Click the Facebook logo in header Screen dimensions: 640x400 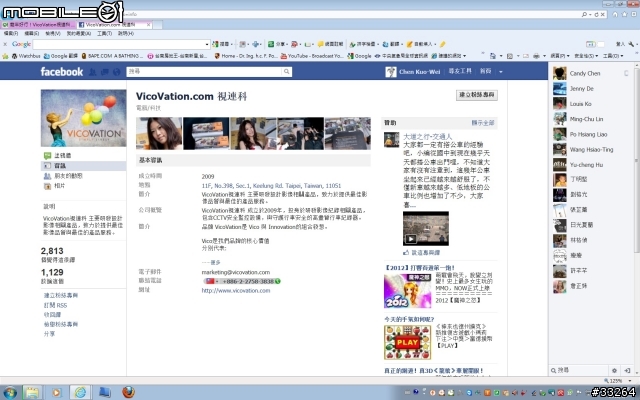tap(62, 72)
